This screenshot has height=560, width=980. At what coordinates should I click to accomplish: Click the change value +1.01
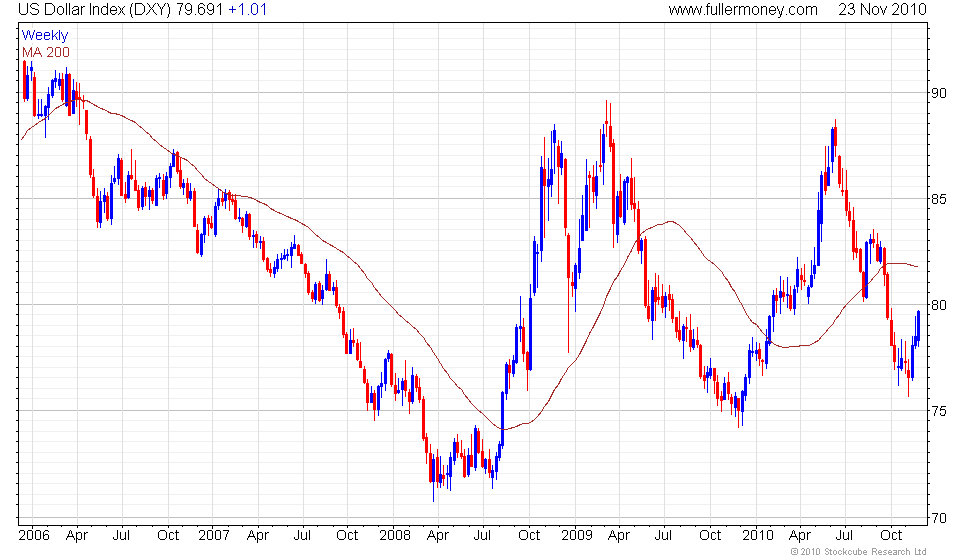coord(248,10)
